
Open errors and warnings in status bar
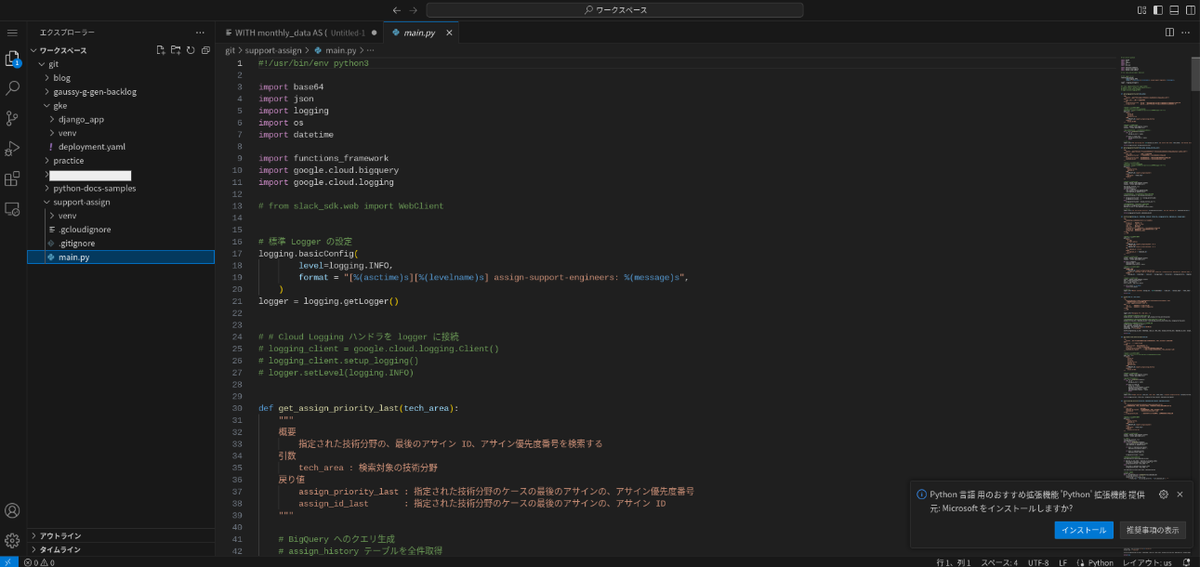click(x=40, y=562)
